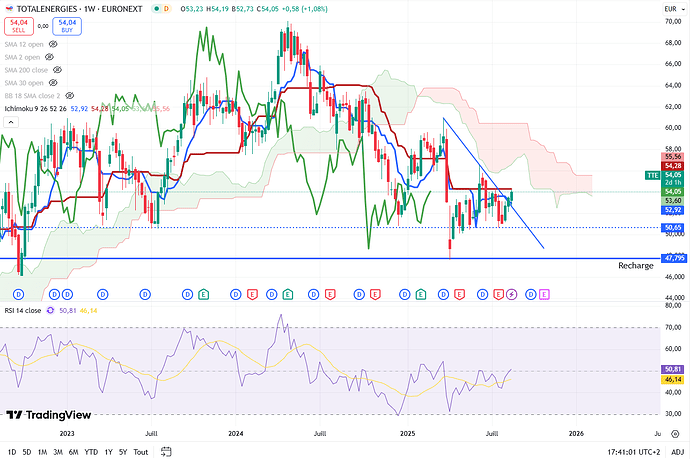This screenshot has width=690, height=459.
Task: Unhide the SMA 30 open indicator
Action: point(53,82)
